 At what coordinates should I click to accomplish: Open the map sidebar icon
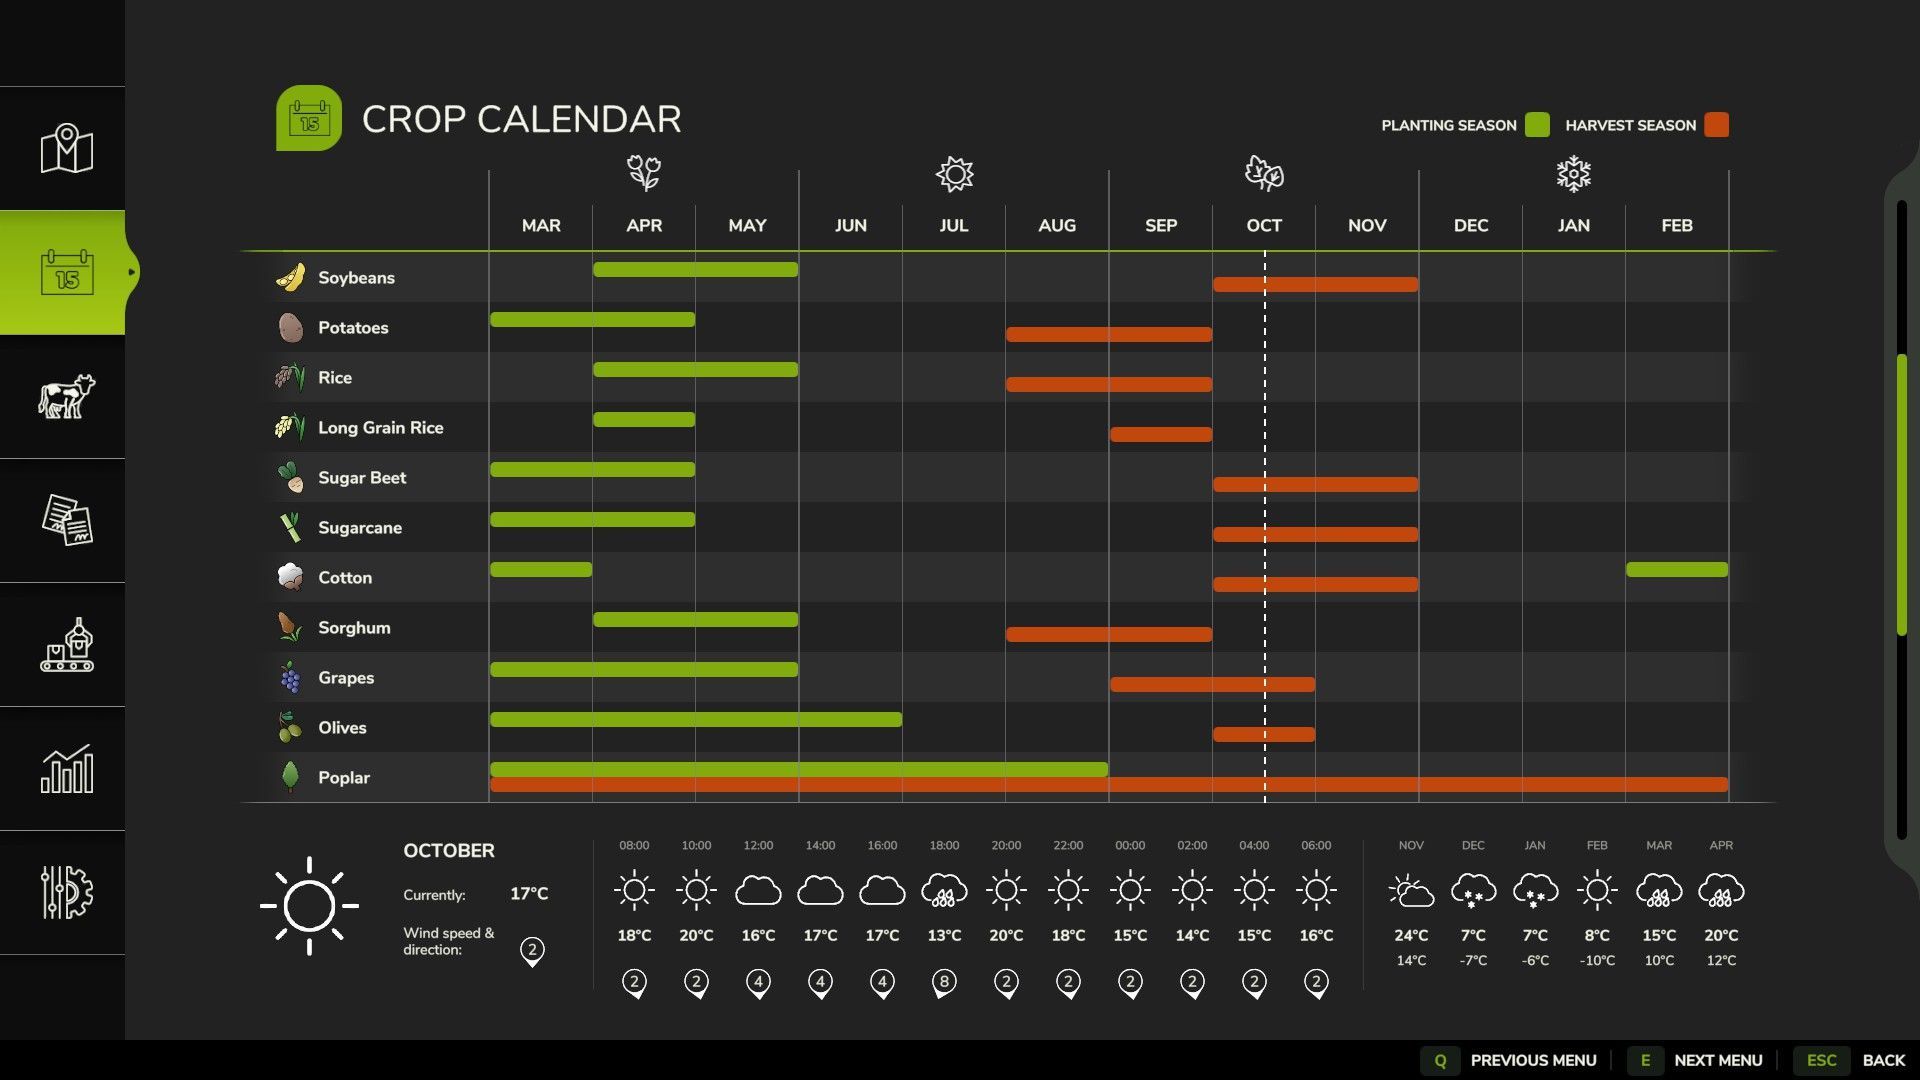coord(66,149)
